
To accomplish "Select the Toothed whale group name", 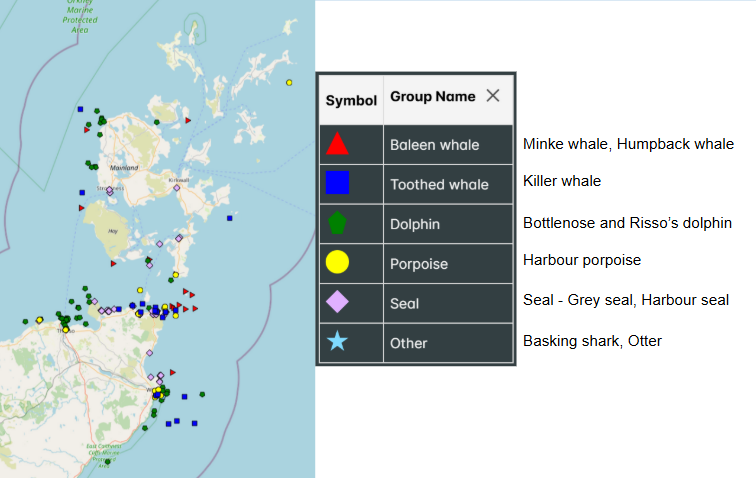I will 439,184.
